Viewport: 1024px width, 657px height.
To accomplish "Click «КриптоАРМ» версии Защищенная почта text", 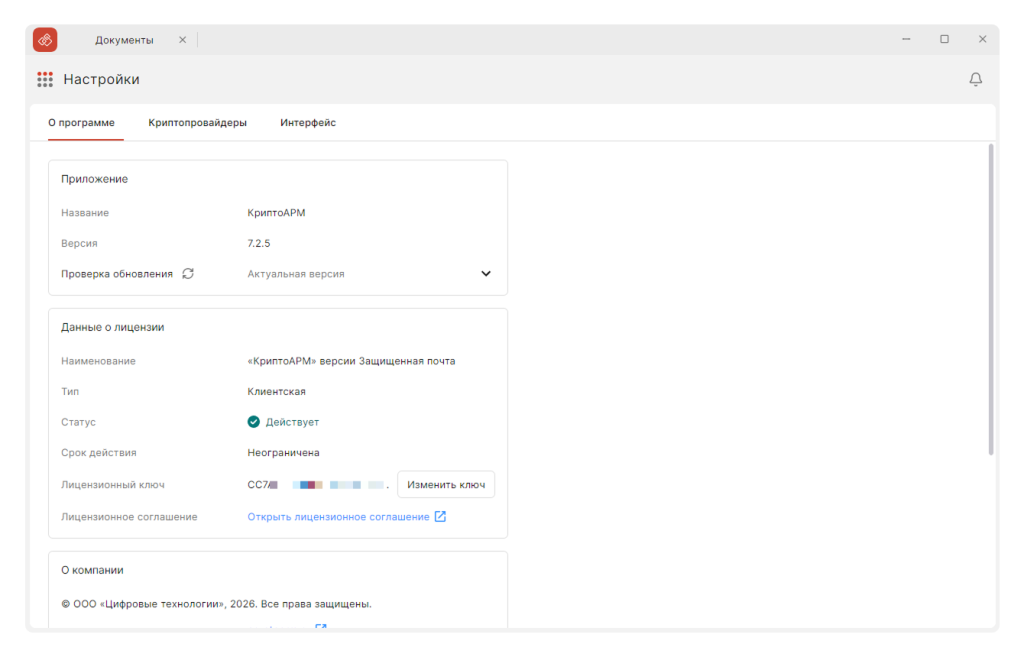I will point(351,361).
